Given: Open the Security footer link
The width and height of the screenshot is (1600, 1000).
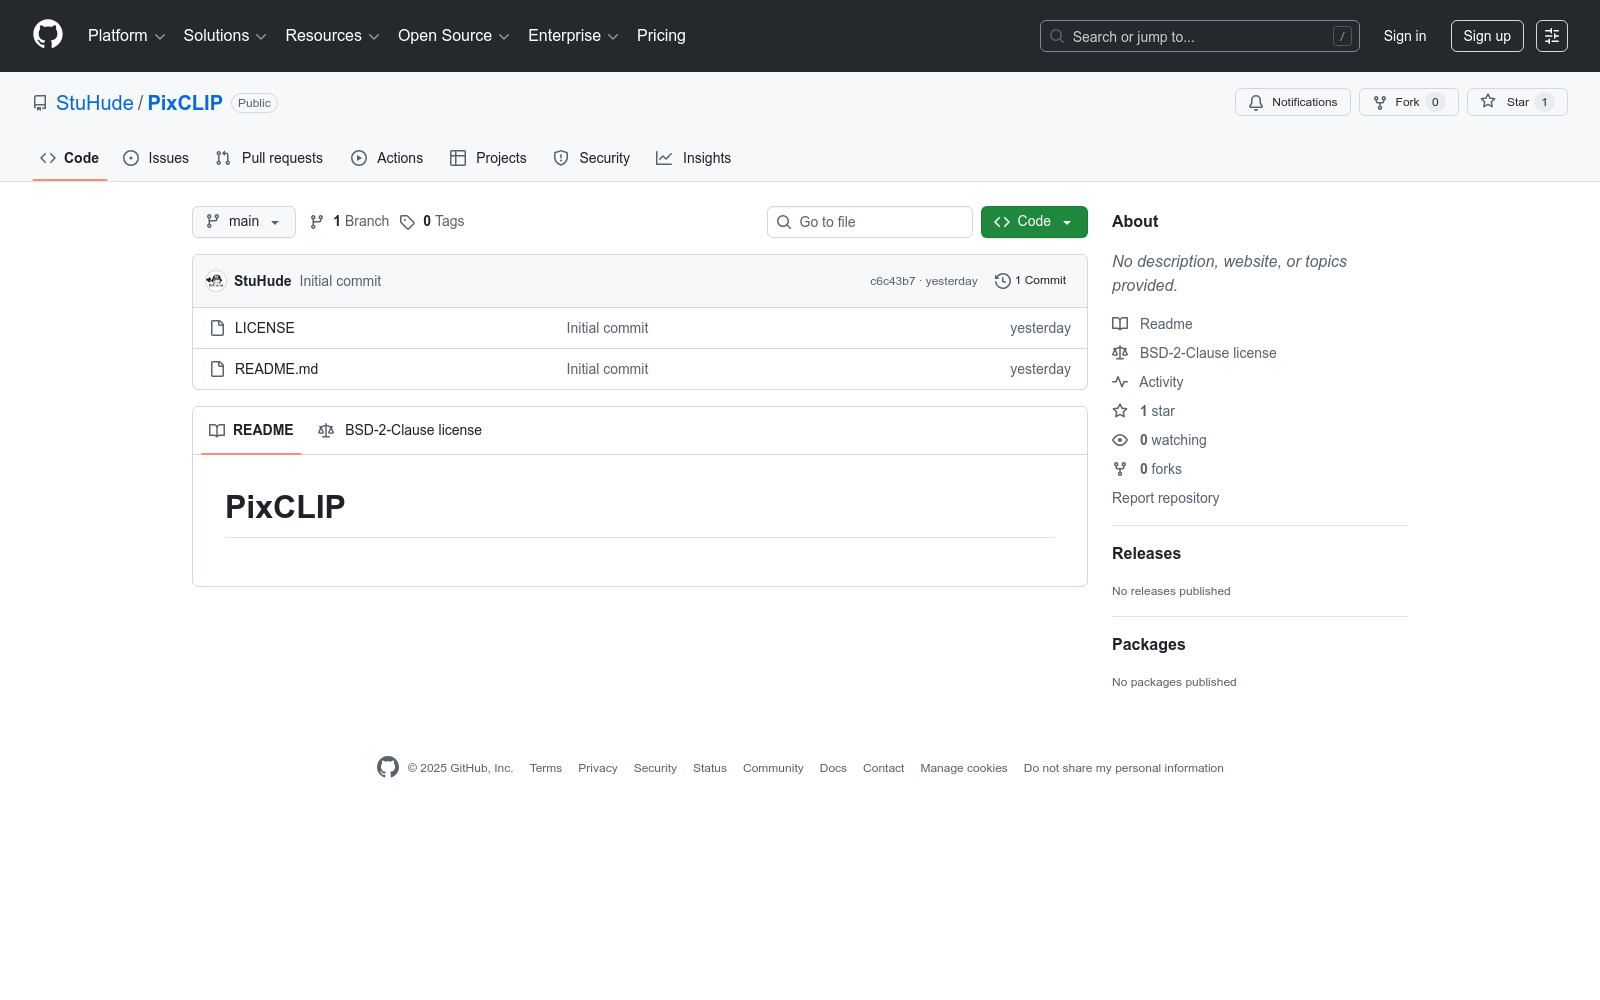Looking at the screenshot, I should [x=655, y=768].
